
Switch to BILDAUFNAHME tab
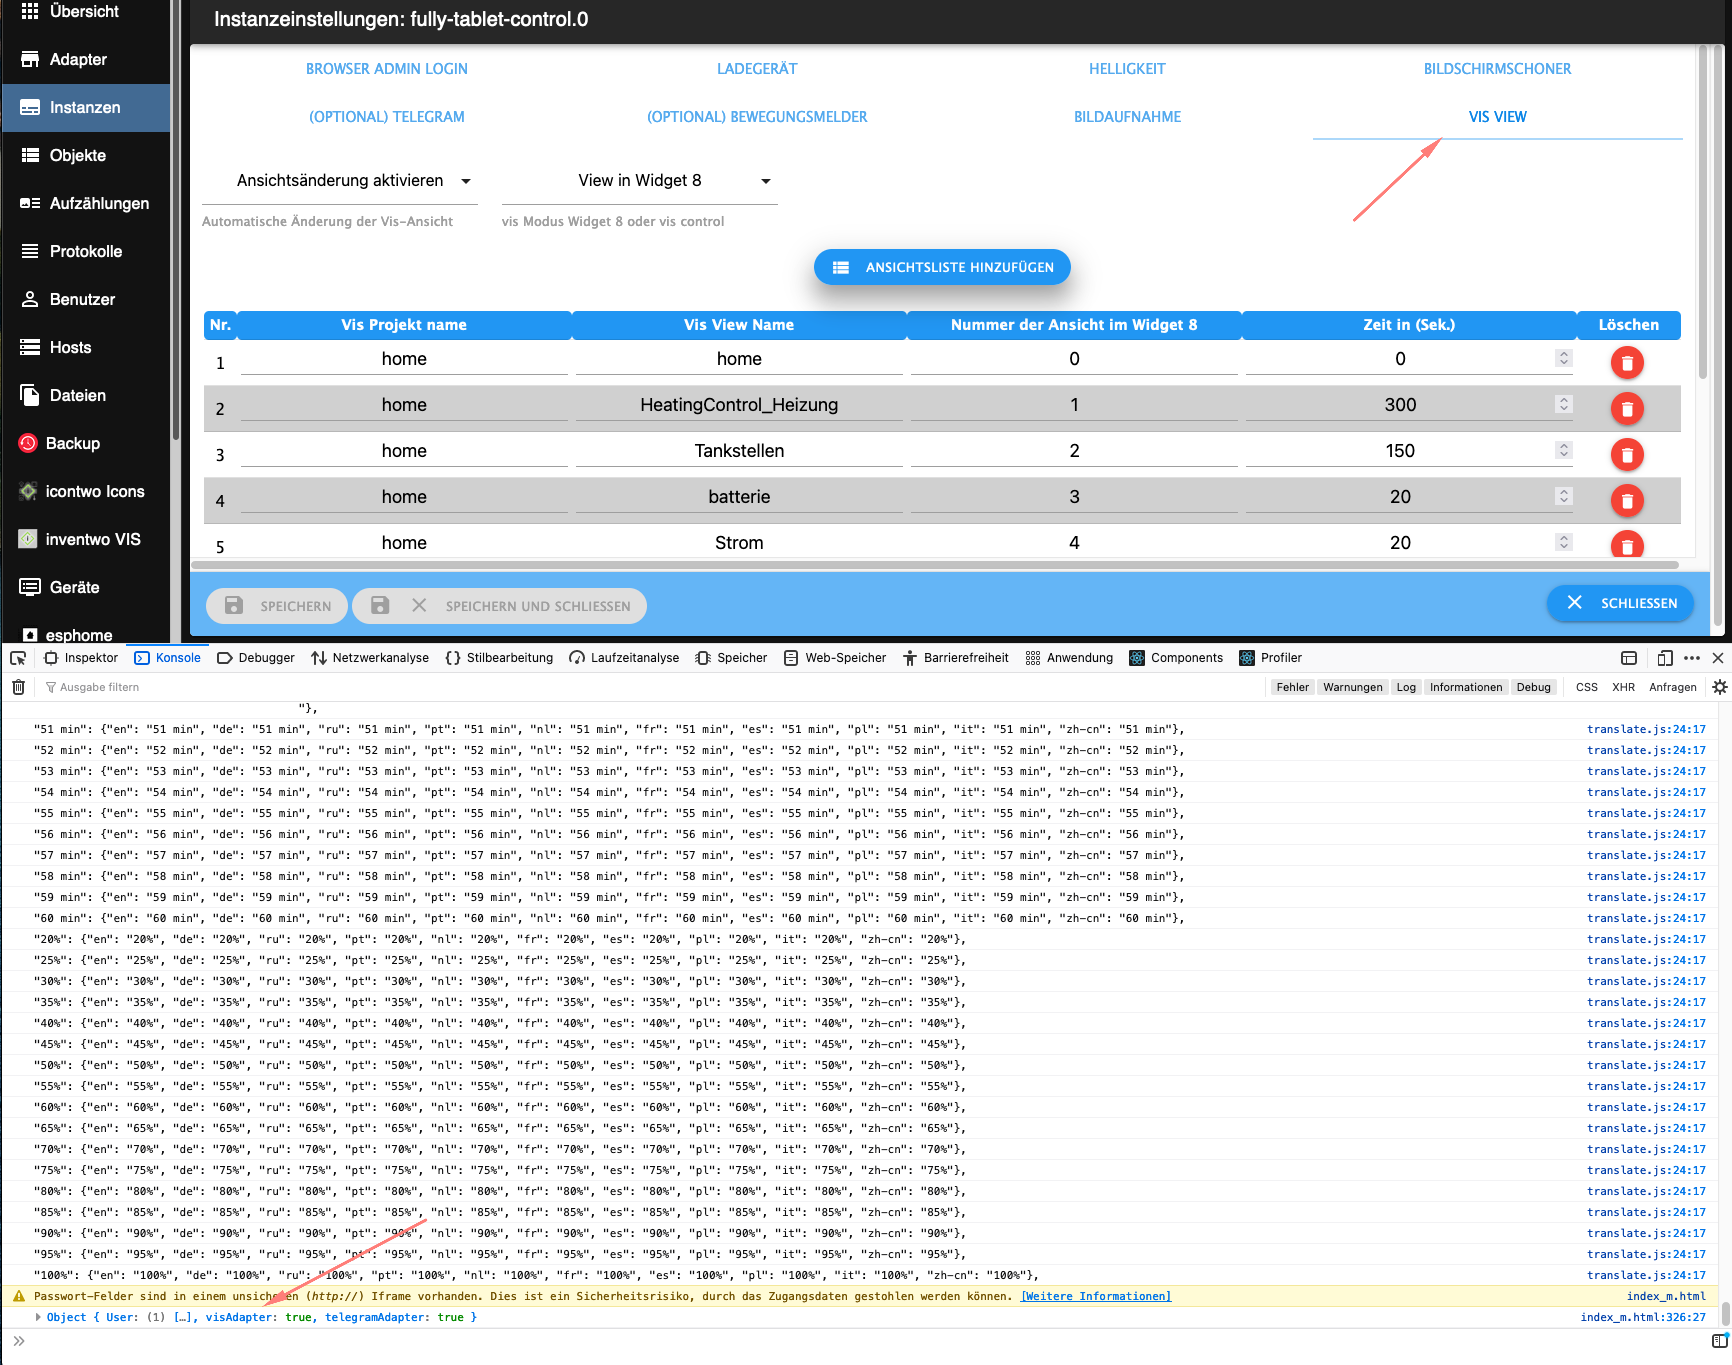pos(1127,117)
